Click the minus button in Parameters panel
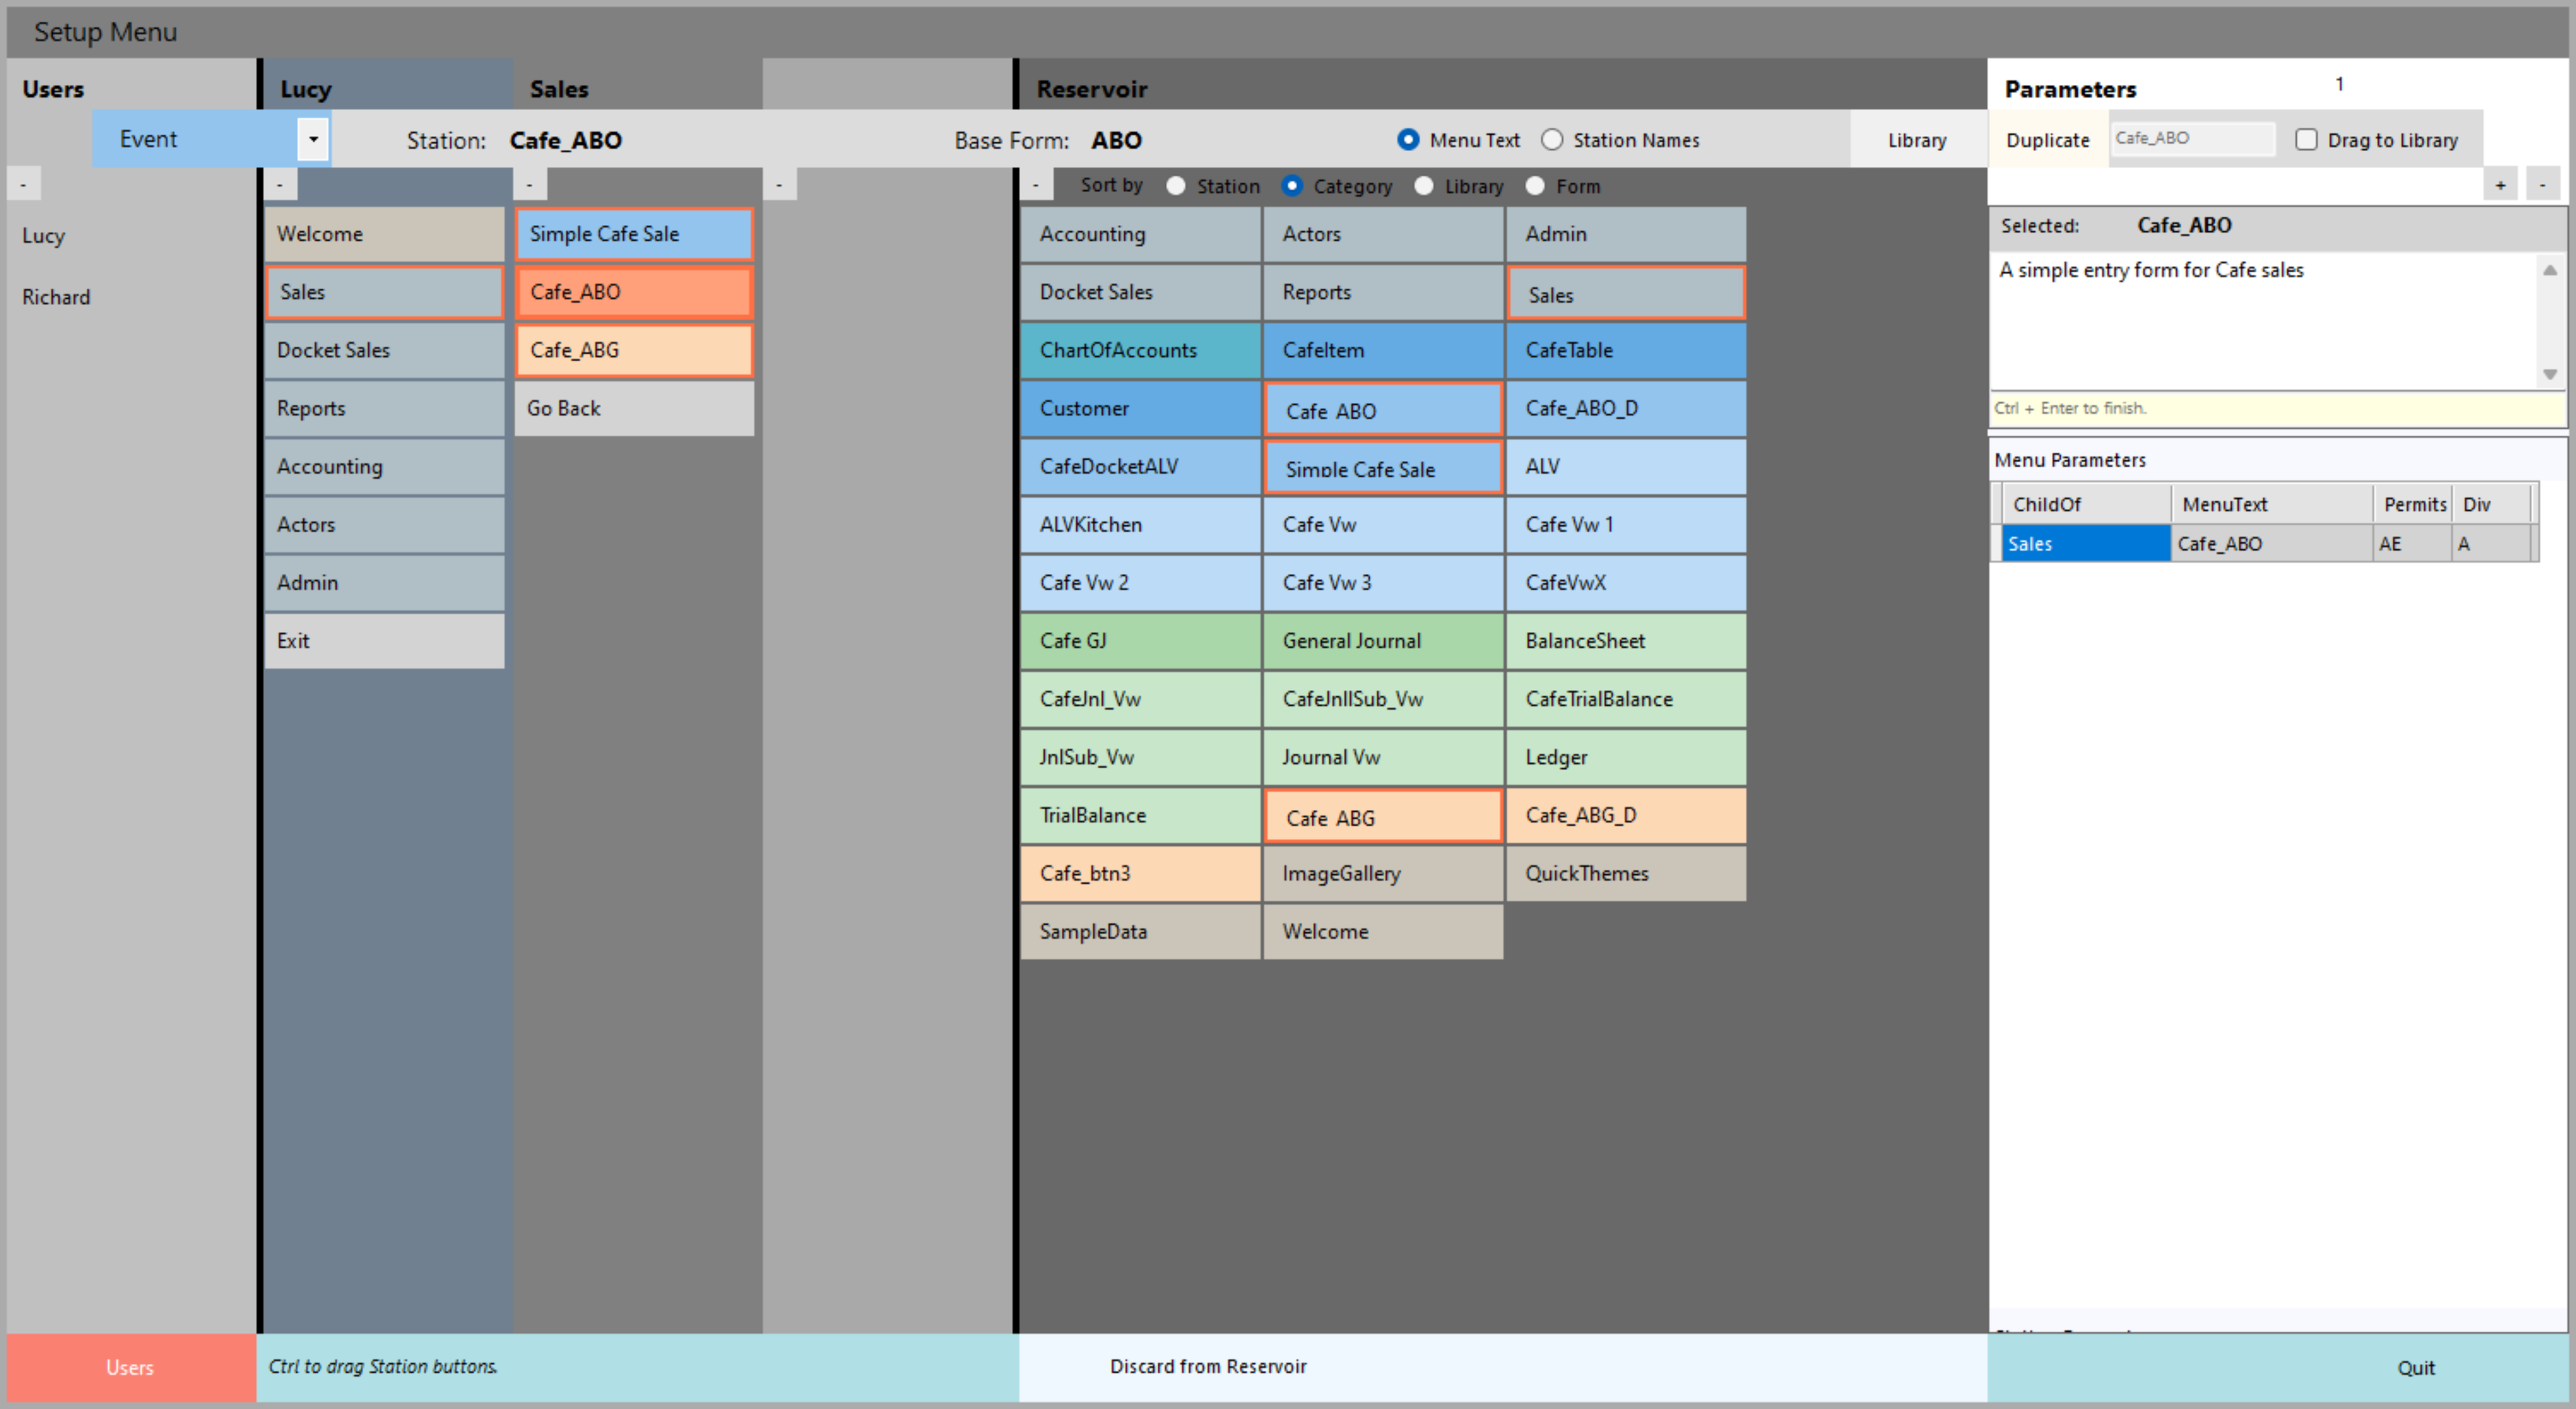2576x1409 pixels. [x=2542, y=185]
